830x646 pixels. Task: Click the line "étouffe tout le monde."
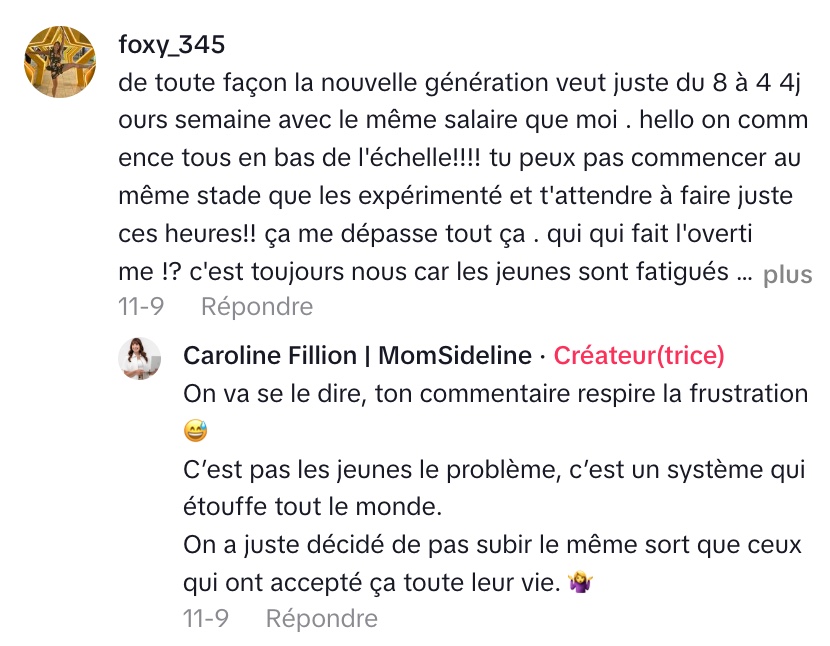(x=312, y=507)
